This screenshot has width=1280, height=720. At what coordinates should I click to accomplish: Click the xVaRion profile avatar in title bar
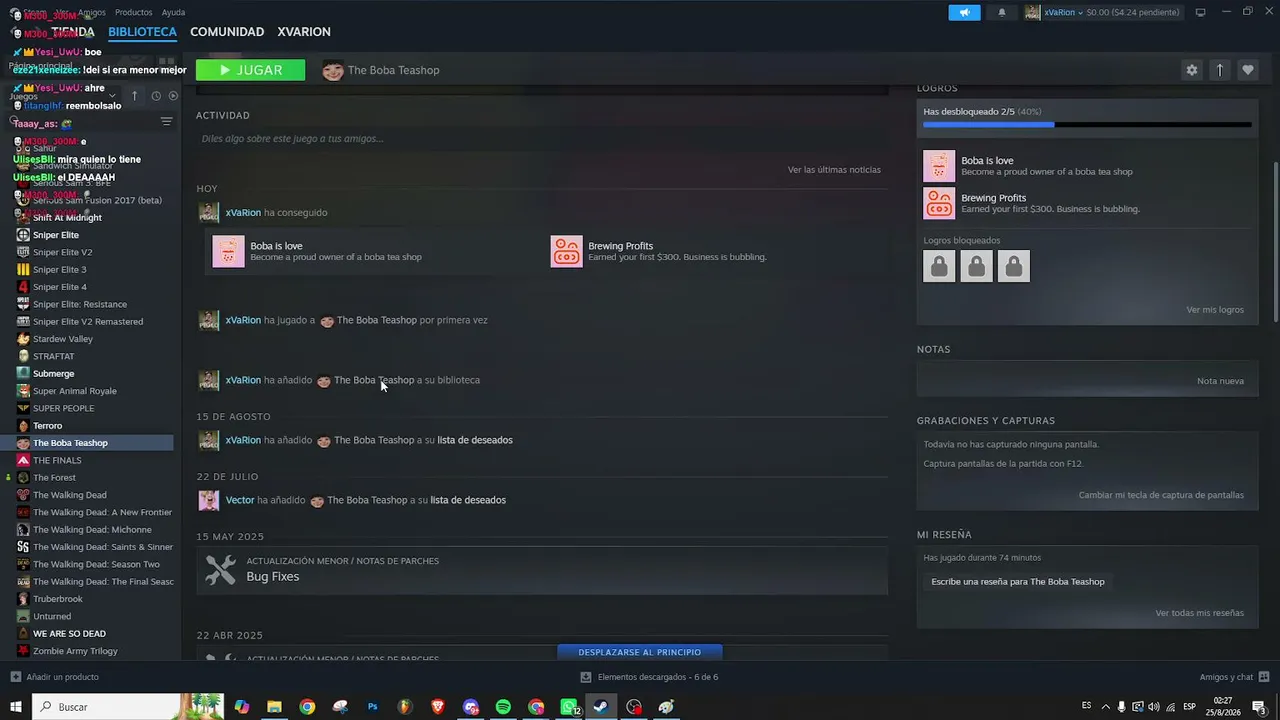click(1032, 12)
